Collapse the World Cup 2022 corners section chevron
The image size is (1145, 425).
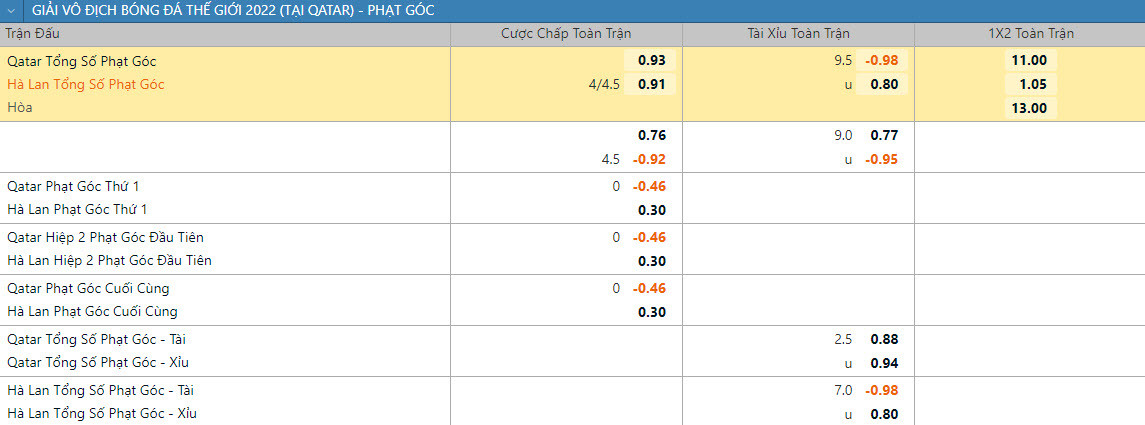[9, 10]
